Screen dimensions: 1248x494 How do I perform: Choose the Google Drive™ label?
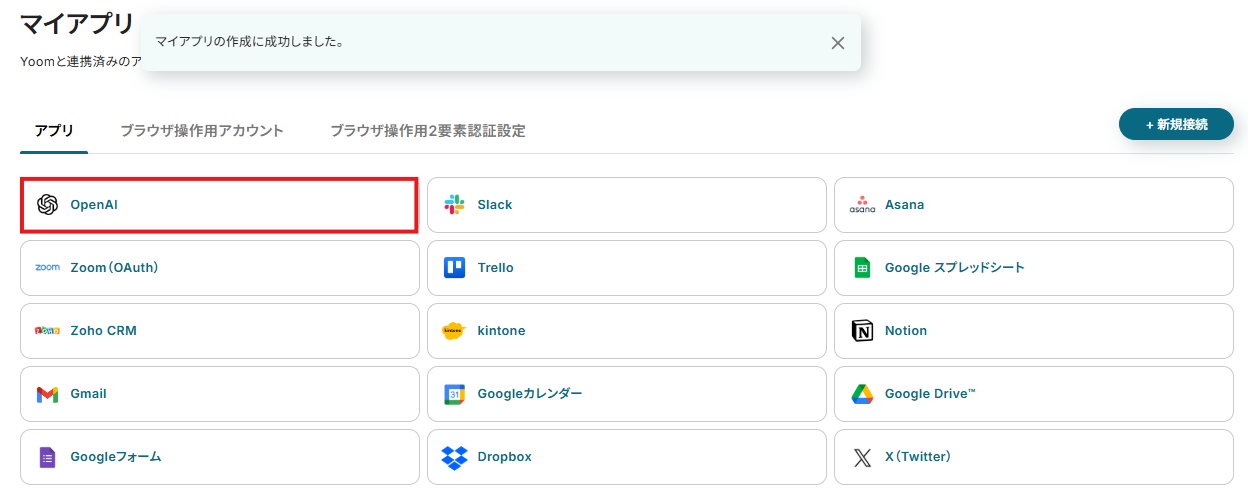pyautogui.click(x=930, y=394)
